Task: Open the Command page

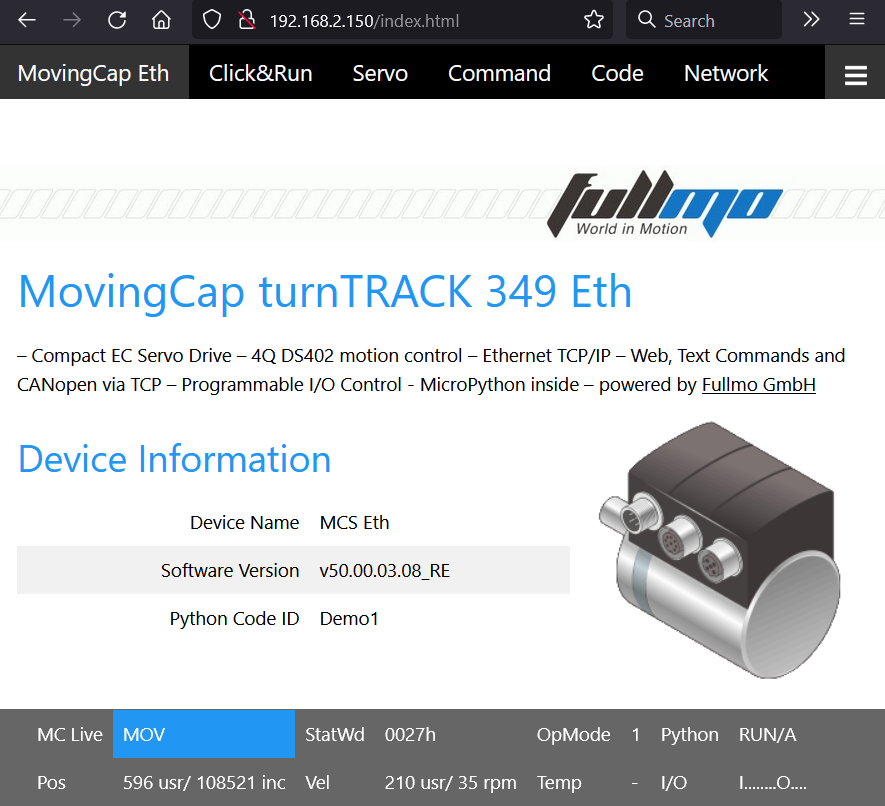Action: (499, 73)
